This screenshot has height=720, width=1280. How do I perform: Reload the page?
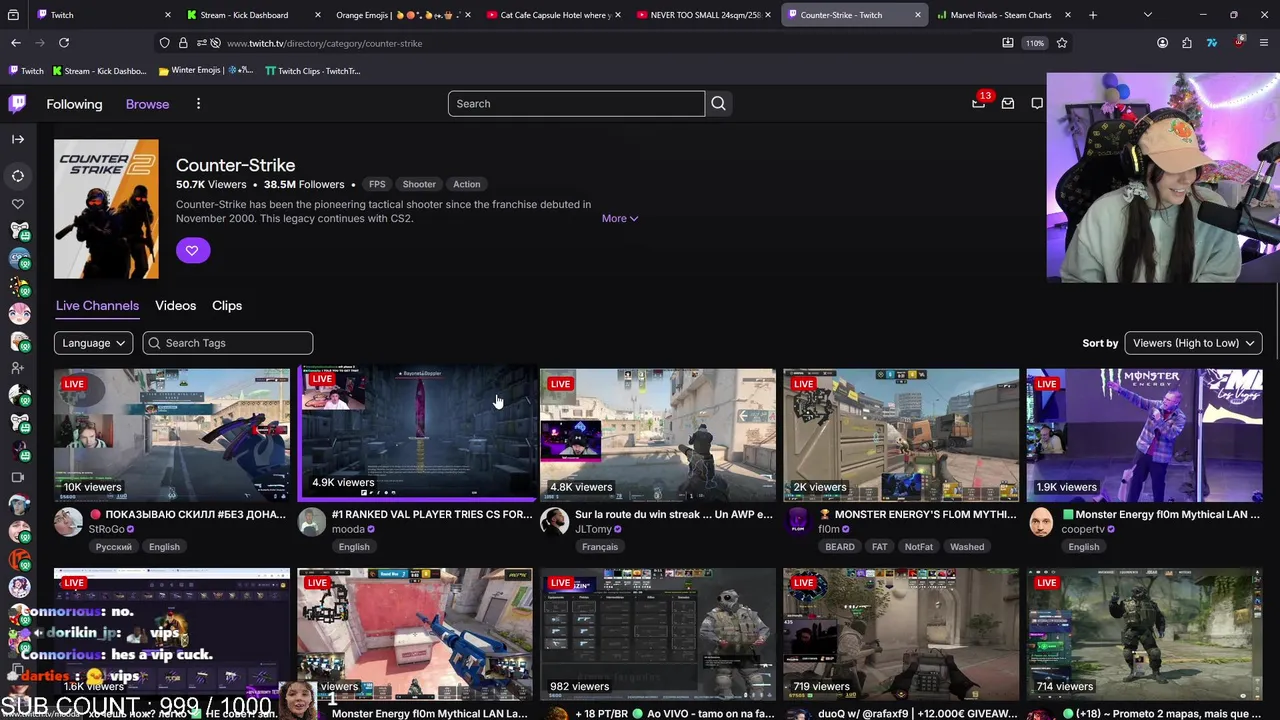(x=64, y=43)
